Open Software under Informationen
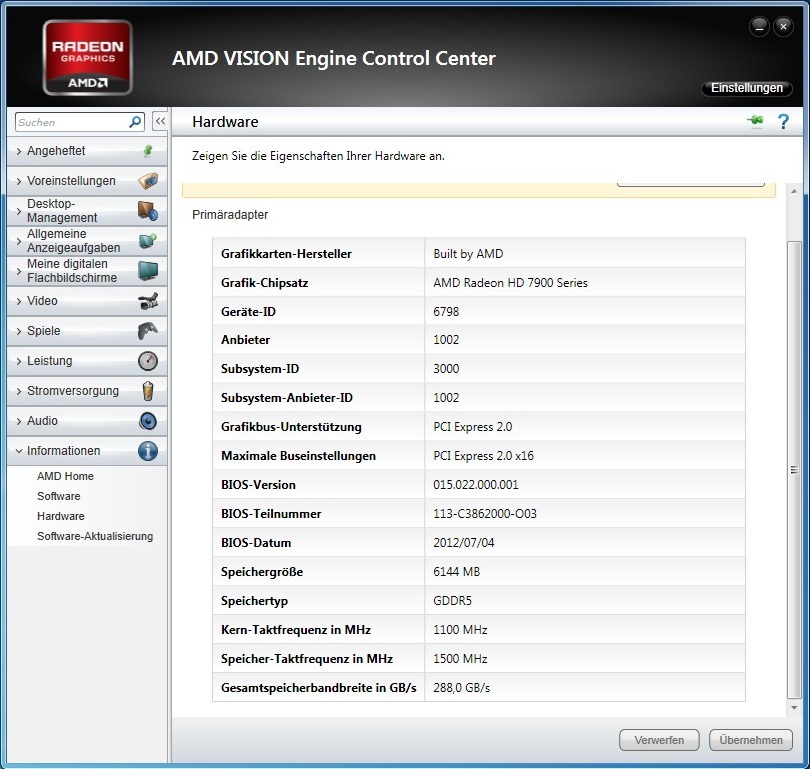The image size is (810, 769). click(x=58, y=496)
